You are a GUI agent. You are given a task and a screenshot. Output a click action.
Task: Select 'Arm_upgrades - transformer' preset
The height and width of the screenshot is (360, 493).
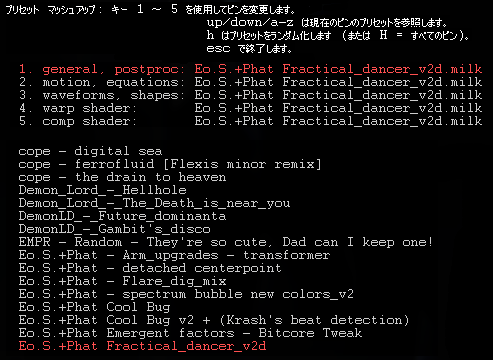coord(174,255)
